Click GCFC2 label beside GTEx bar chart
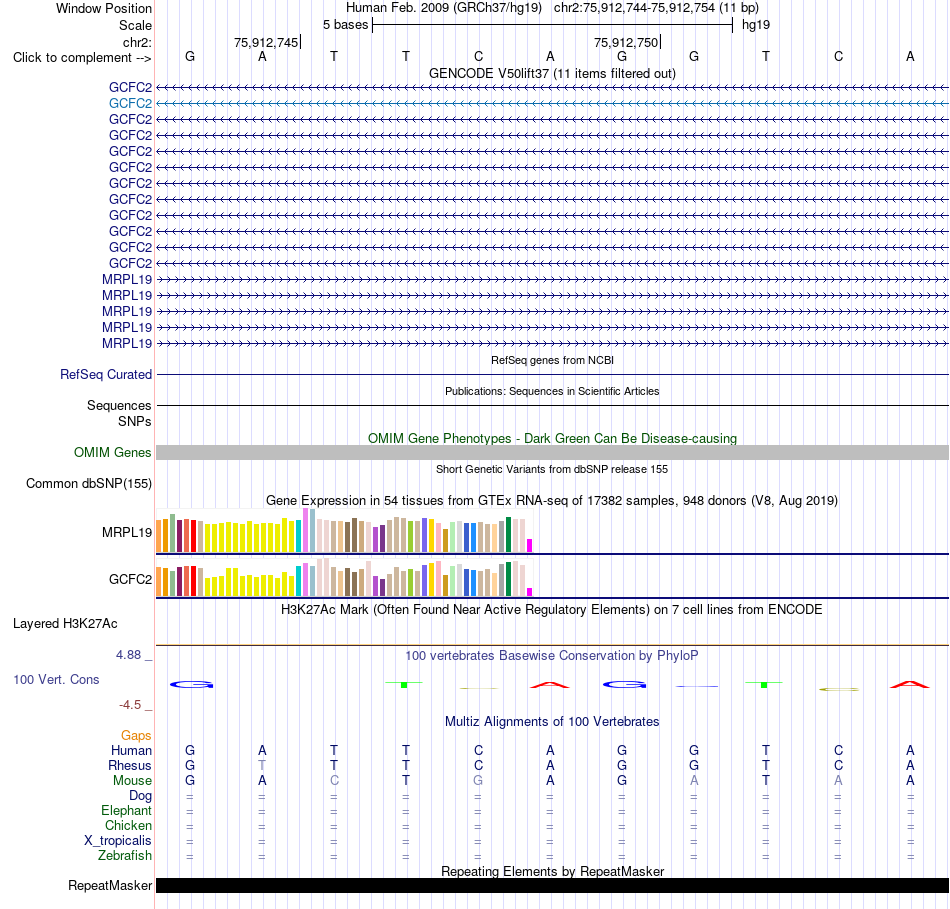 130,579
